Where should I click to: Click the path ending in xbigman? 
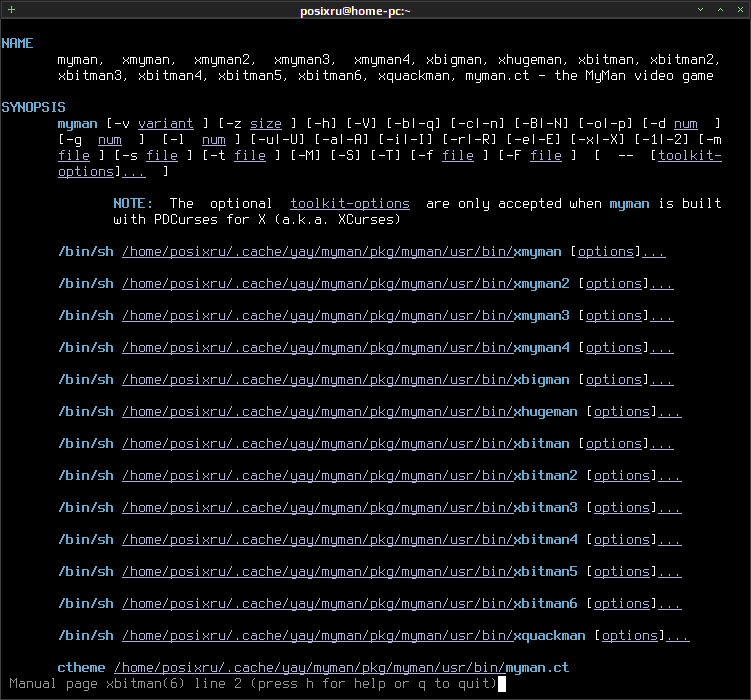click(x=345, y=380)
